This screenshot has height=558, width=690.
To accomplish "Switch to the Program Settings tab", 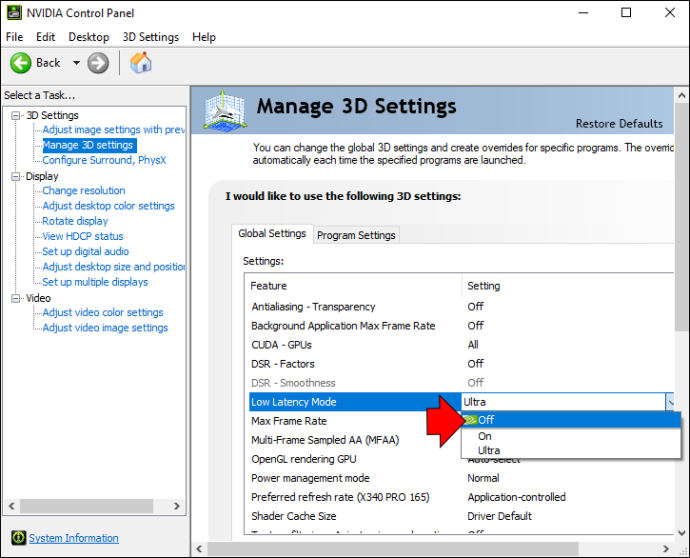I will [x=356, y=235].
